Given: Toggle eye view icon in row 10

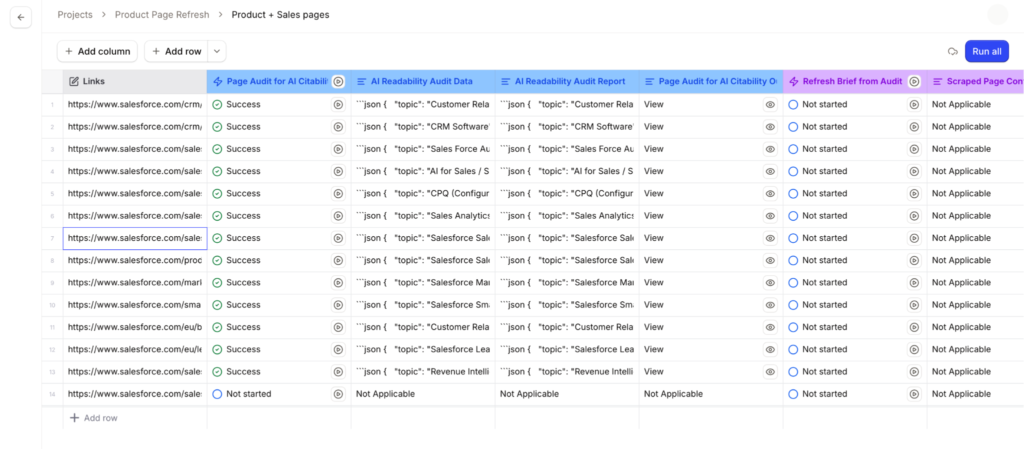Looking at the screenshot, I should coord(771,305).
